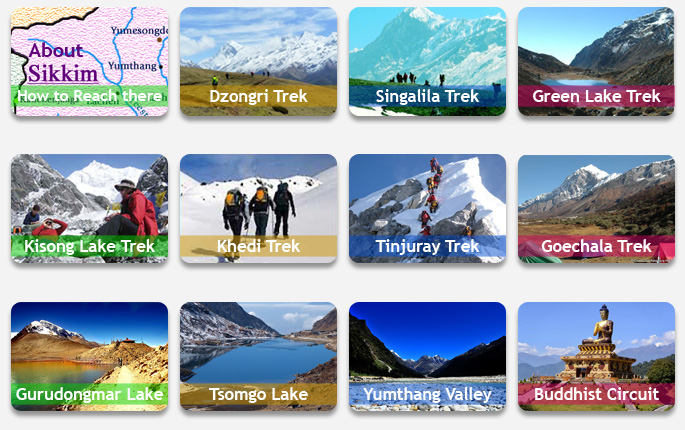Open the Buddhist Circuit thumbnail
This screenshot has width=685, height=430.
(596, 357)
